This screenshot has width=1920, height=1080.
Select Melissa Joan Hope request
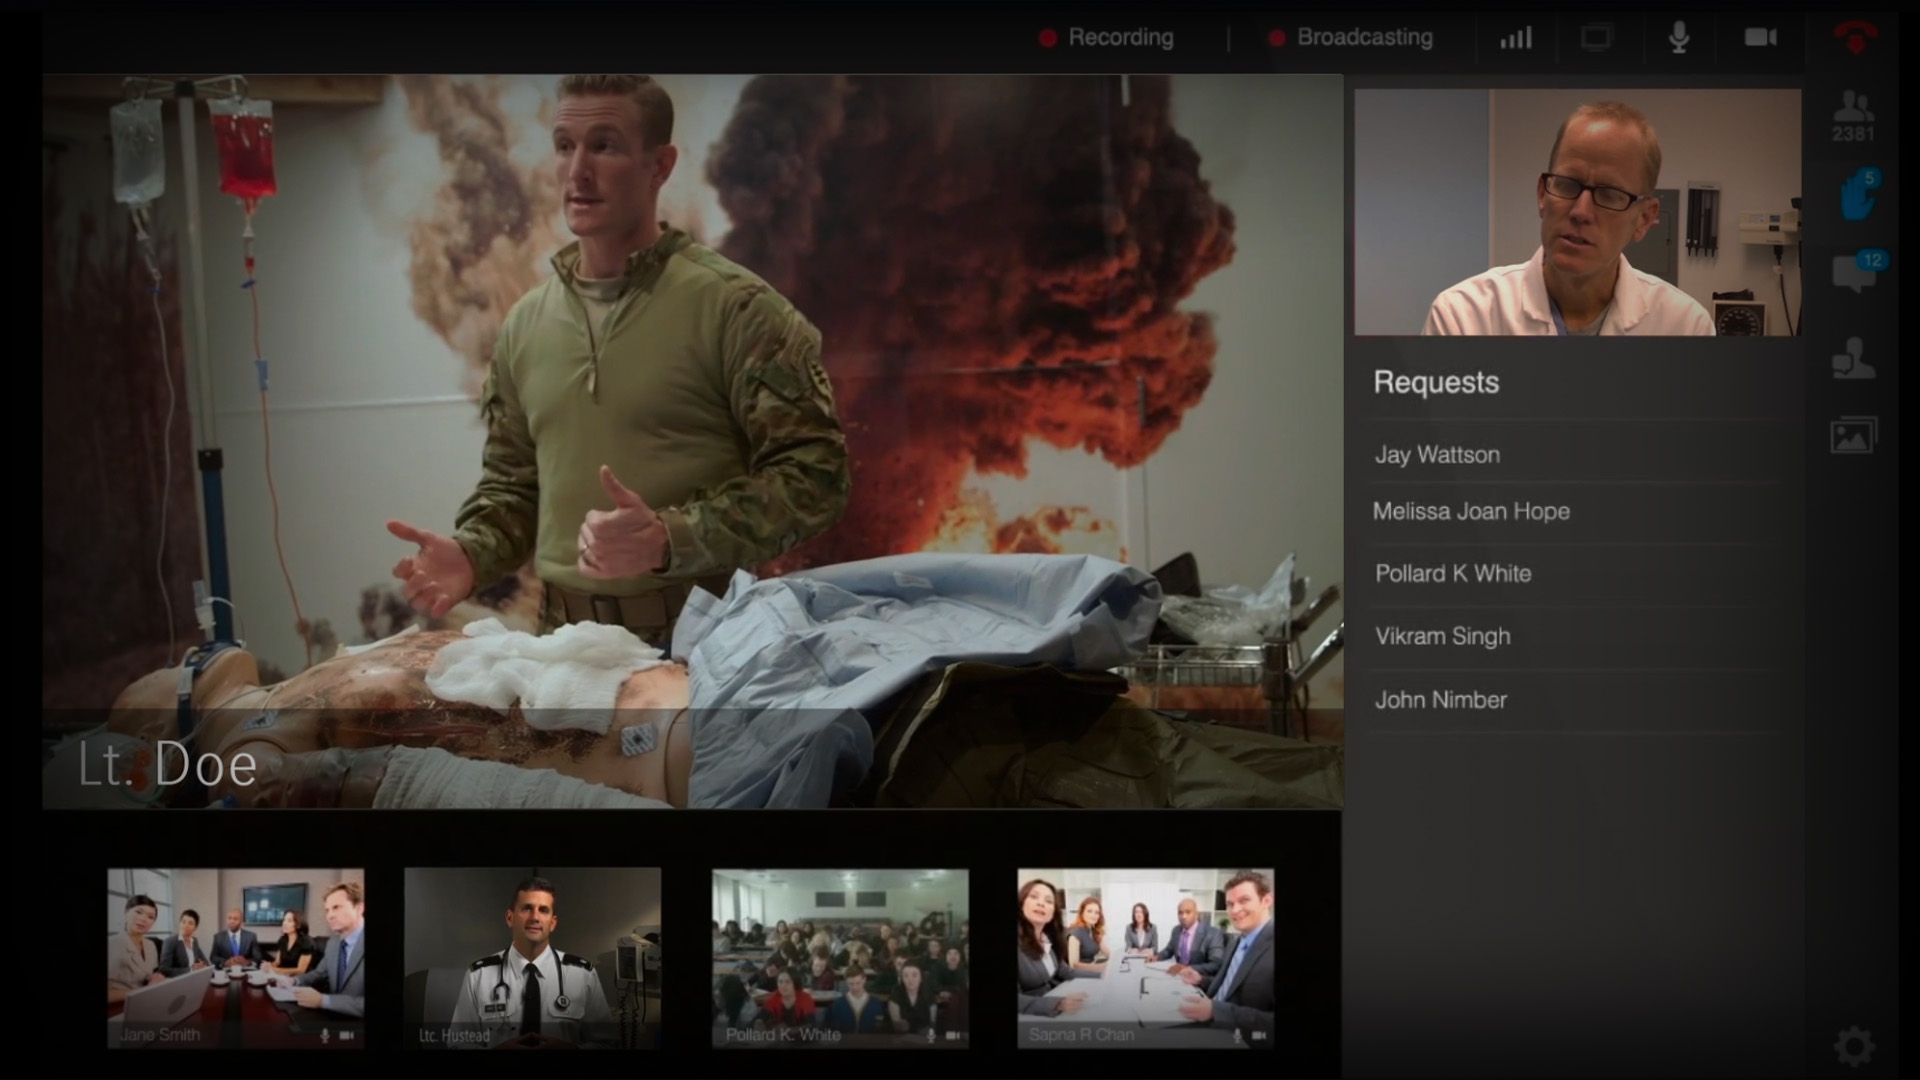click(x=1471, y=512)
